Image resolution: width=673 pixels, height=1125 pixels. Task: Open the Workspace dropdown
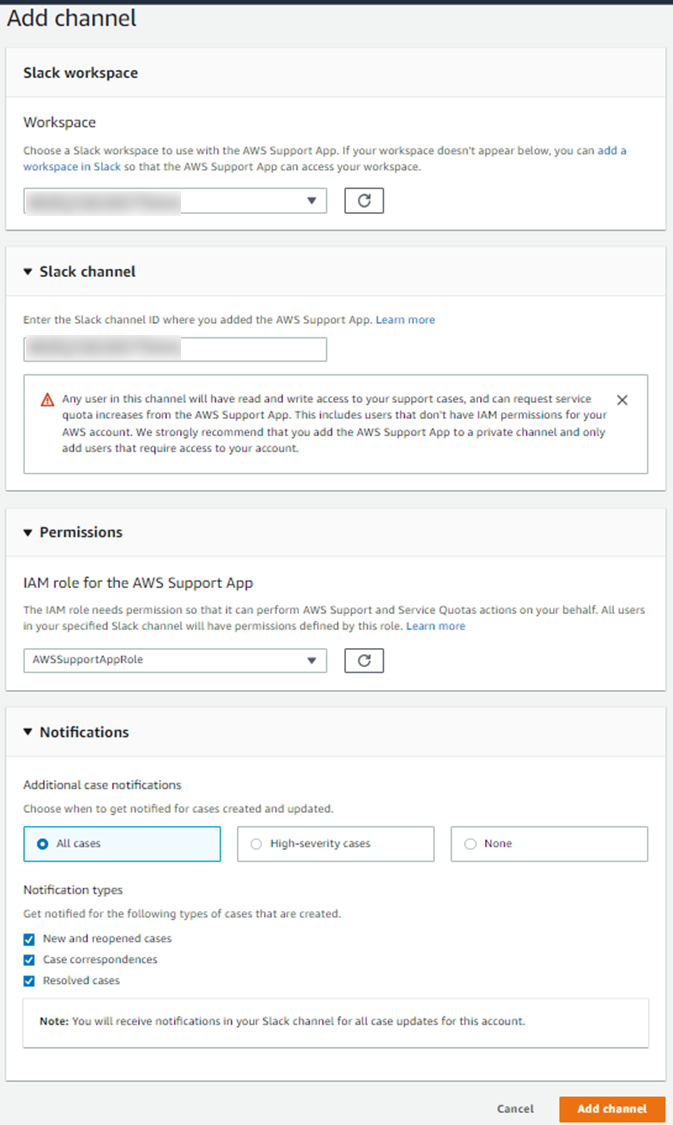[175, 201]
